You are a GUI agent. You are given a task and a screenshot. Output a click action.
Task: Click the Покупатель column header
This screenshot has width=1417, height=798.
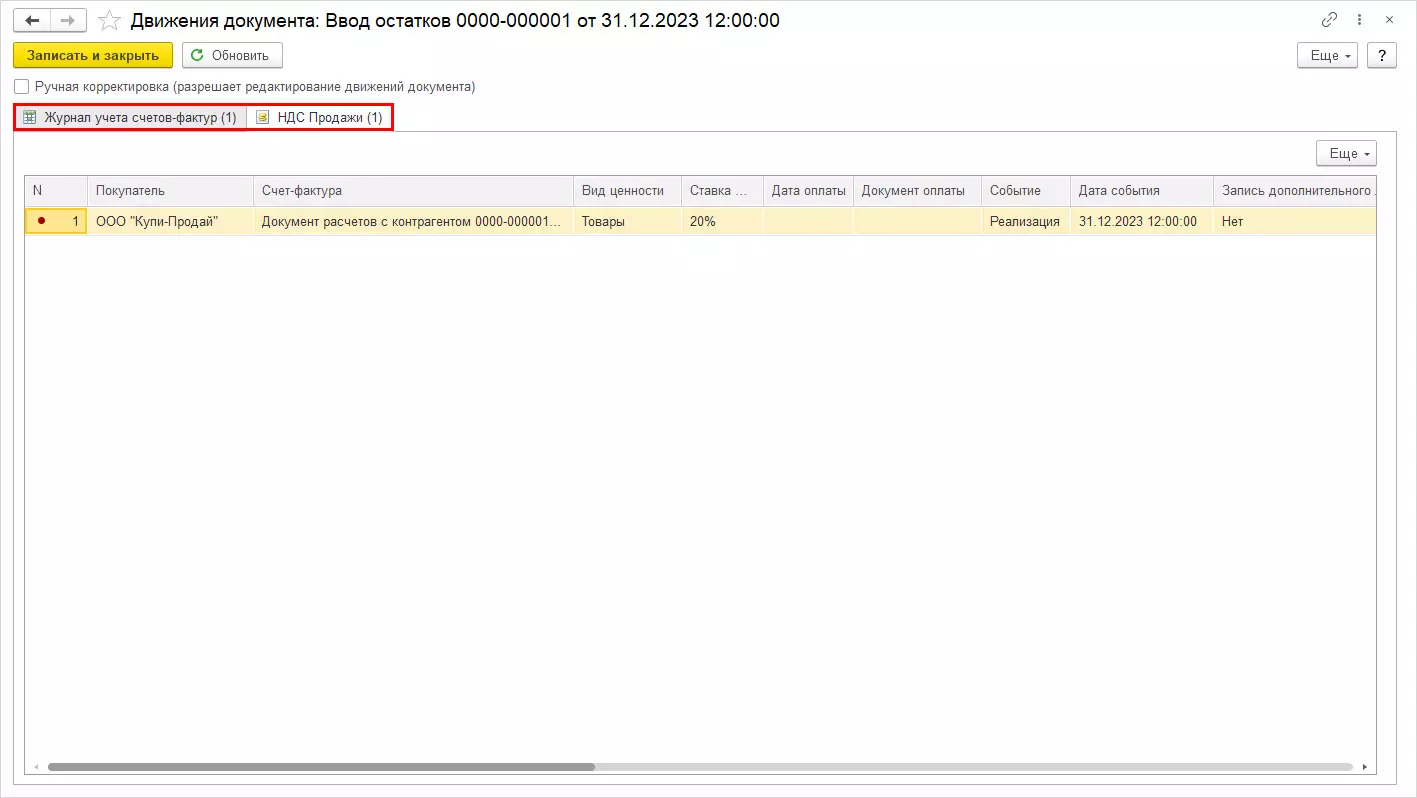pyautogui.click(x=170, y=191)
